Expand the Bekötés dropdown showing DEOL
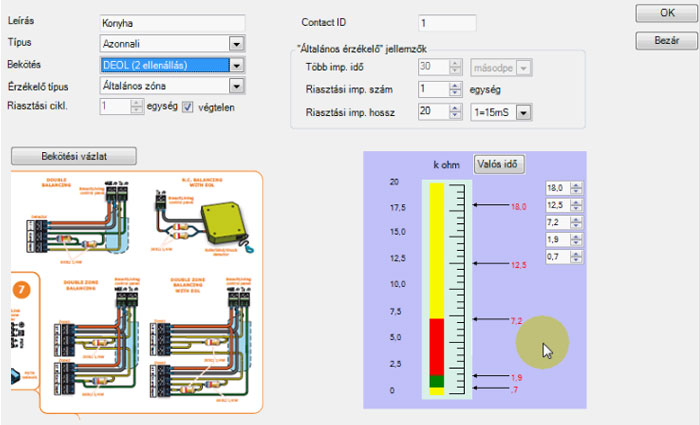 [236, 66]
